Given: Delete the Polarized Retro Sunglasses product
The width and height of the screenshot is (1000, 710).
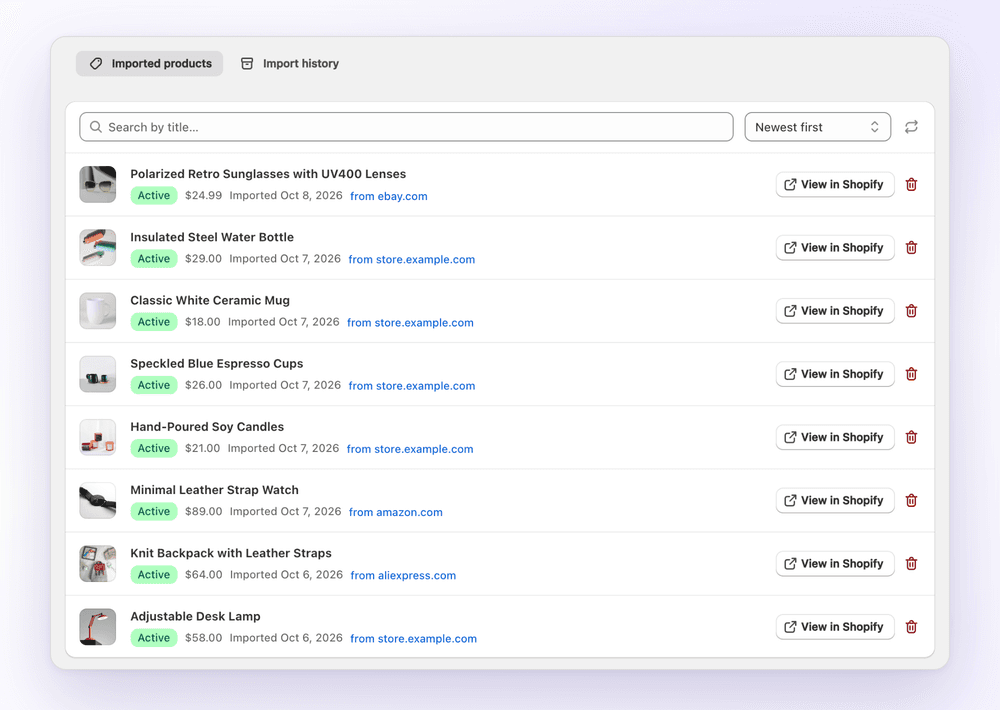Looking at the screenshot, I should [x=911, y=184].
